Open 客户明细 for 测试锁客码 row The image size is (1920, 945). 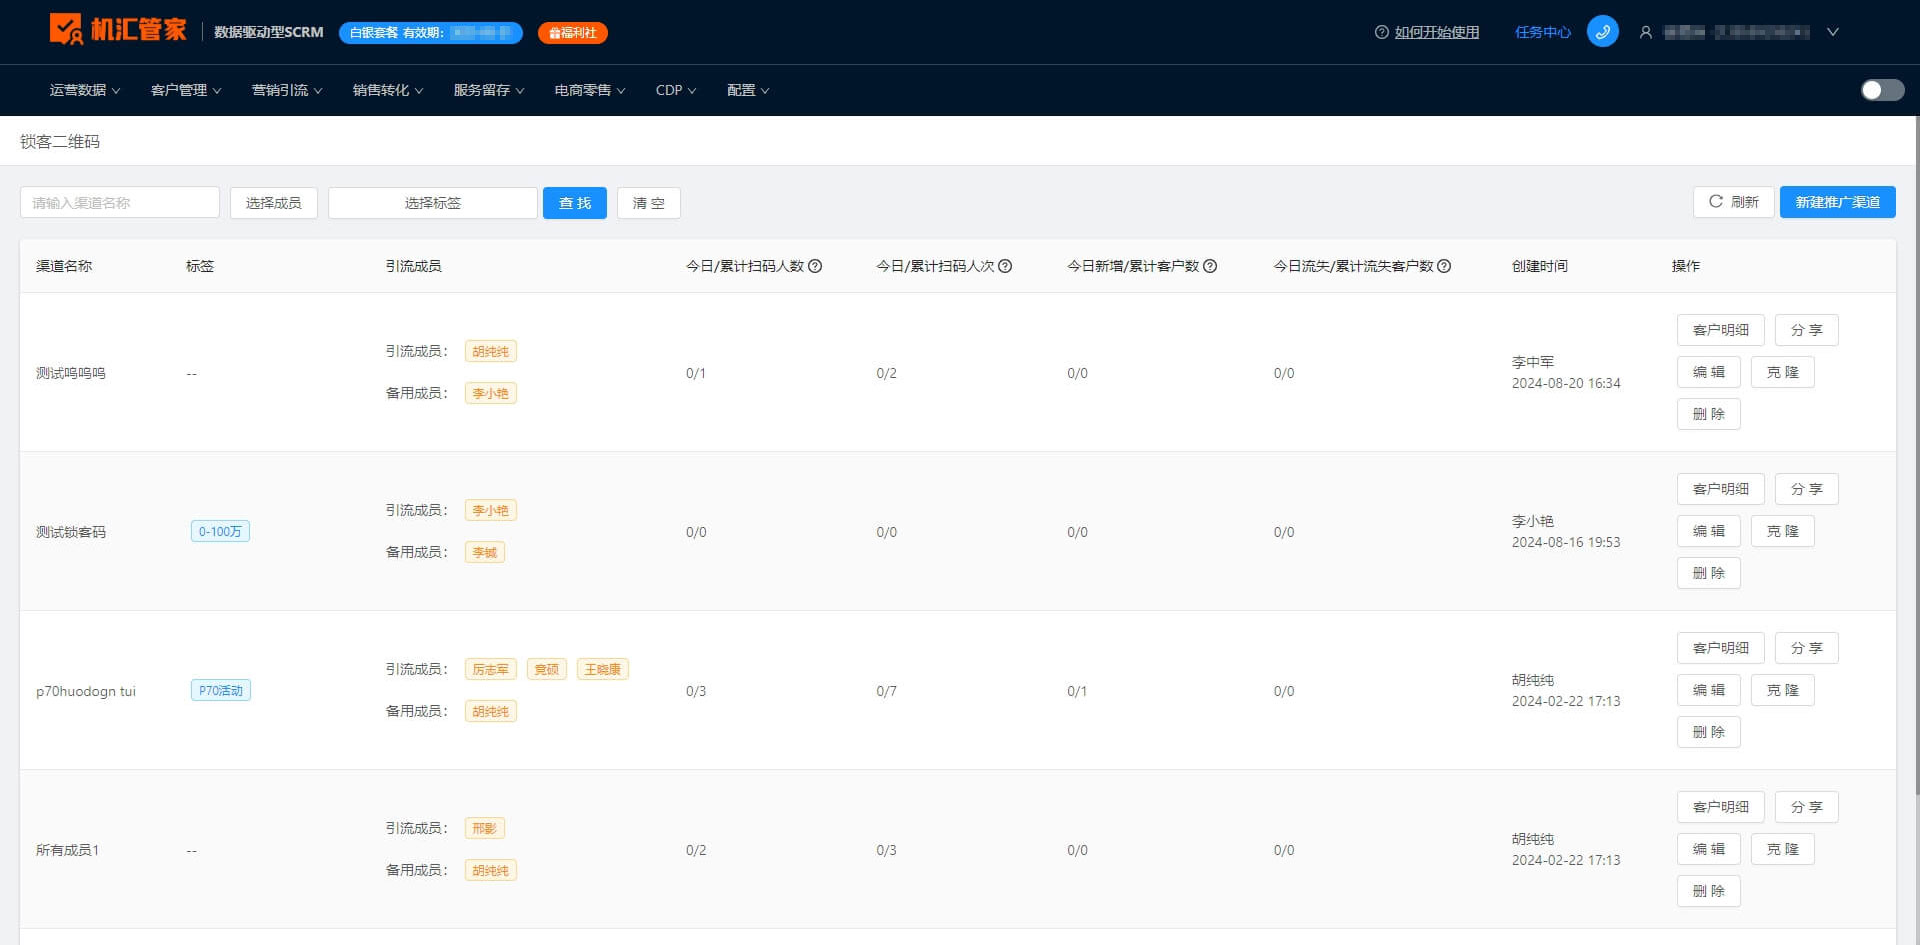(1721, 489)
